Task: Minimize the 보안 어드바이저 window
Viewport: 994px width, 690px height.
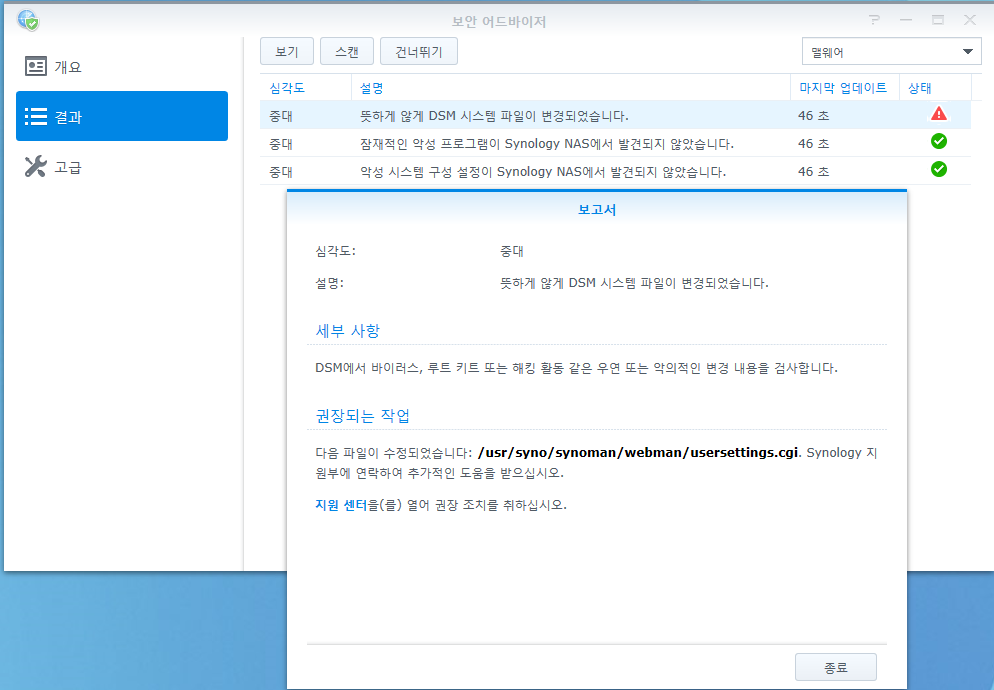Action: click(906, 20)
